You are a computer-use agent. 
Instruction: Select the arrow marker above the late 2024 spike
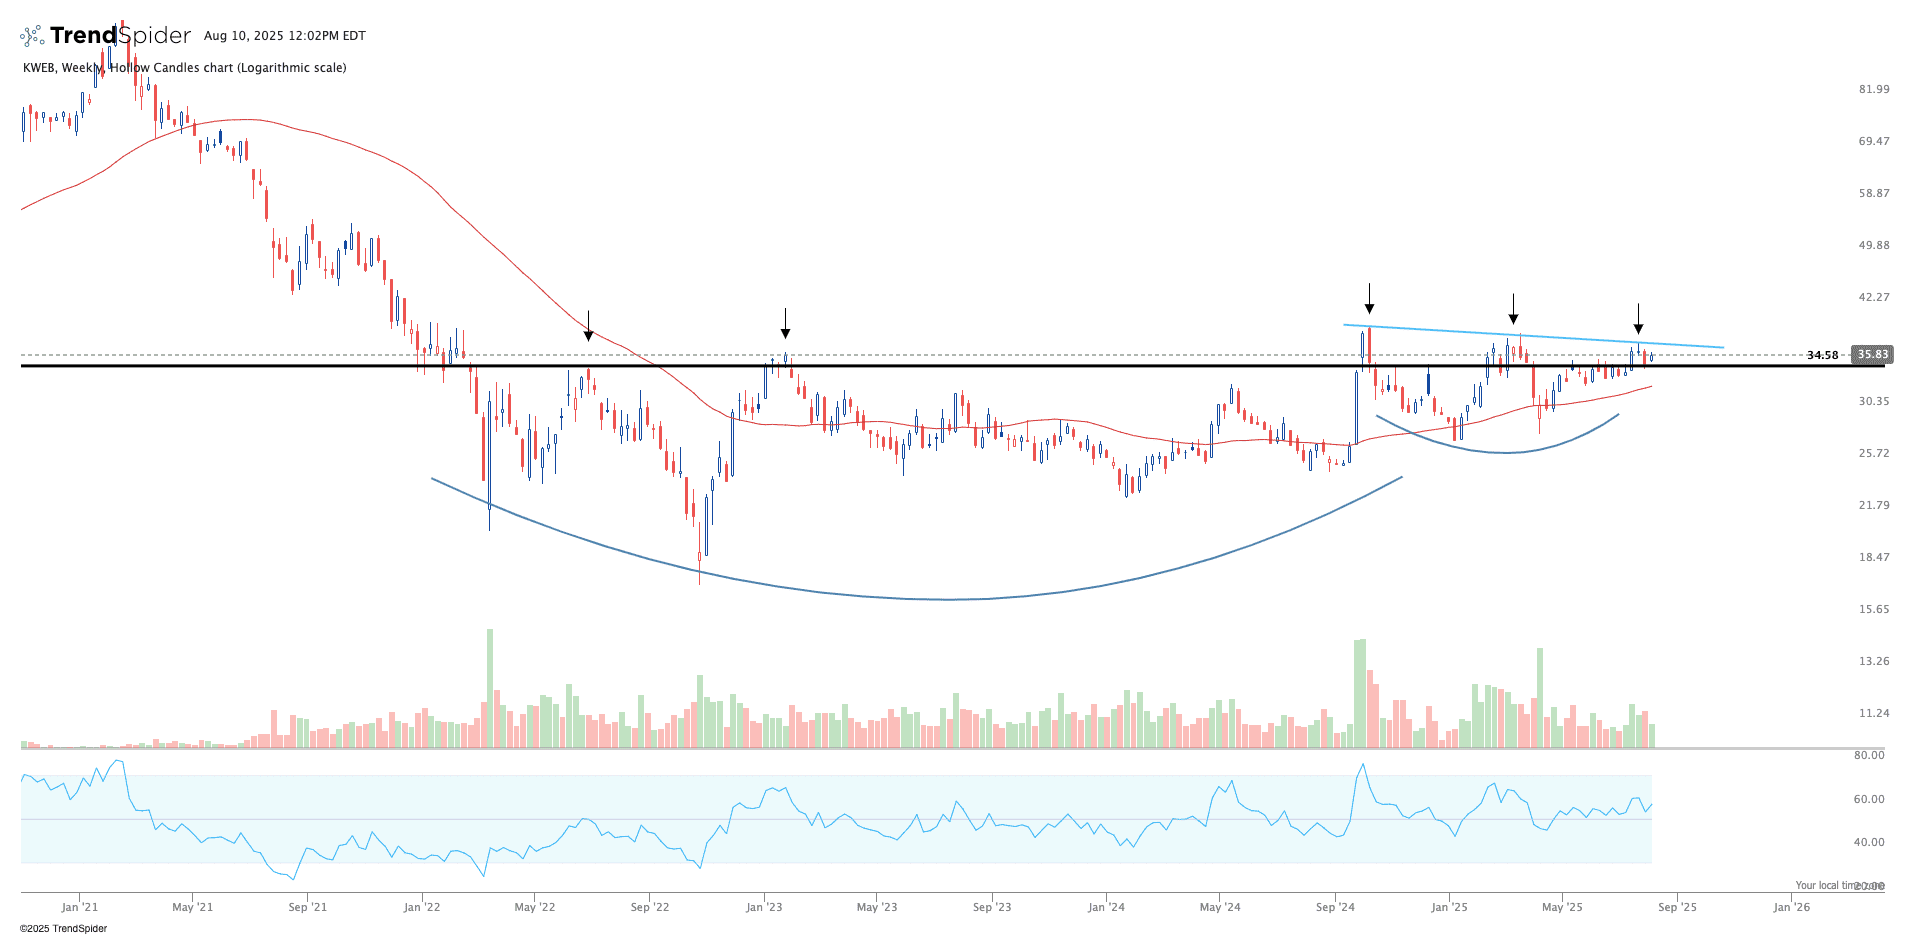[x=1369, y=299]
